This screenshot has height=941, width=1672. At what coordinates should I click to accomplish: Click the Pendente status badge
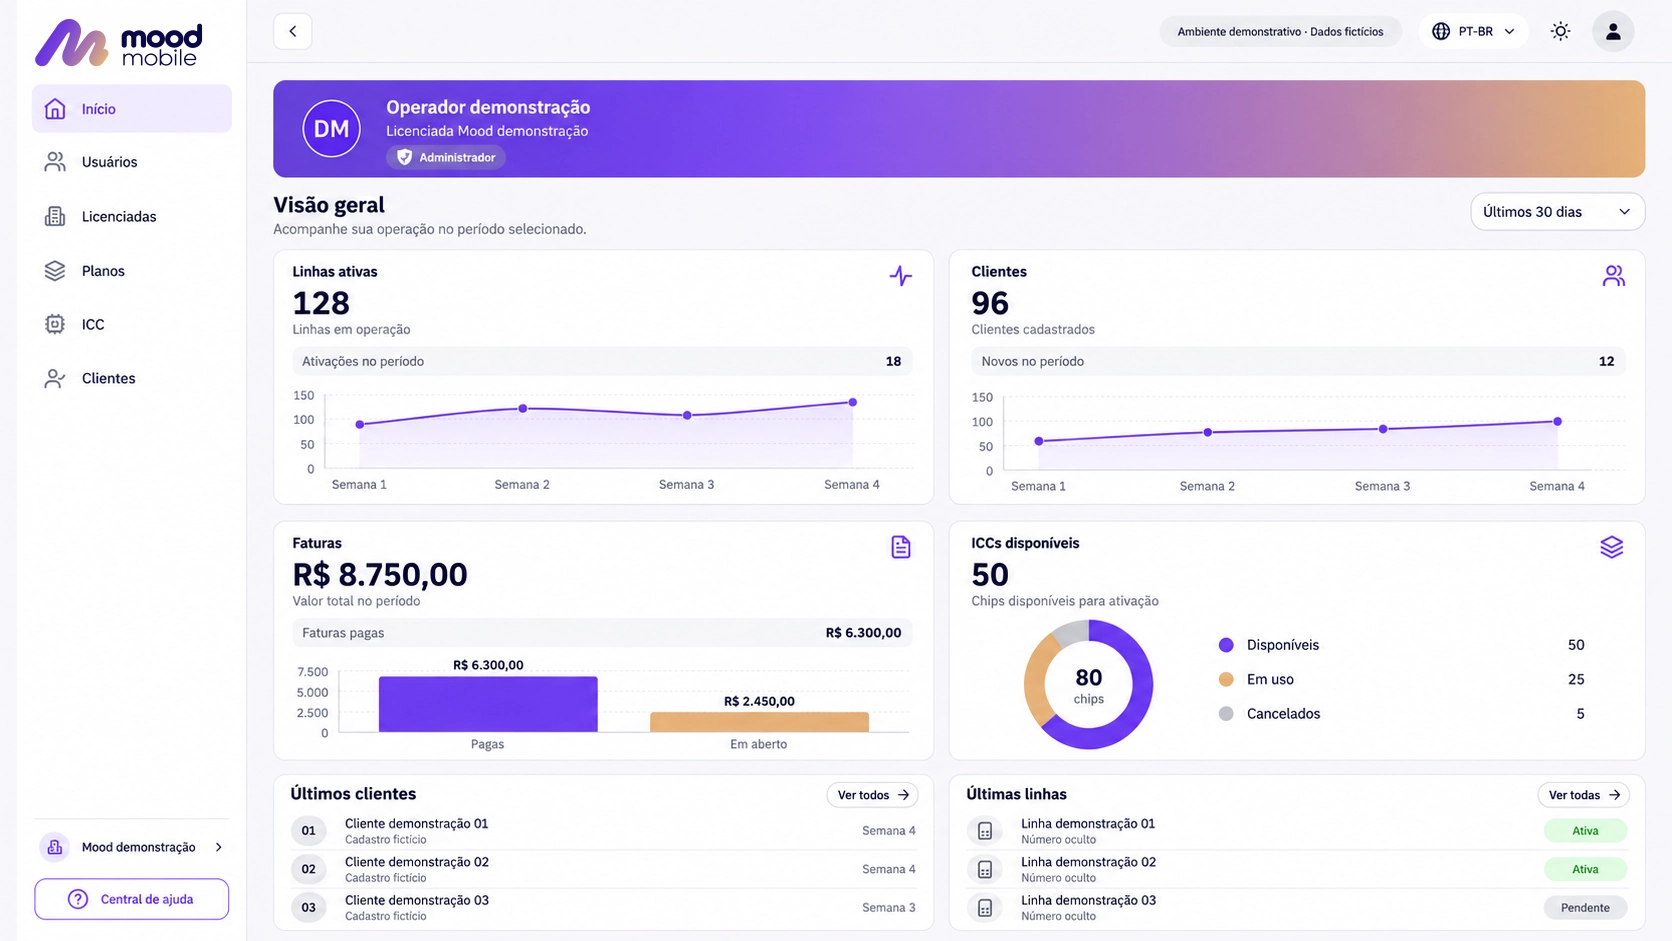click(x=1585, y=907)
